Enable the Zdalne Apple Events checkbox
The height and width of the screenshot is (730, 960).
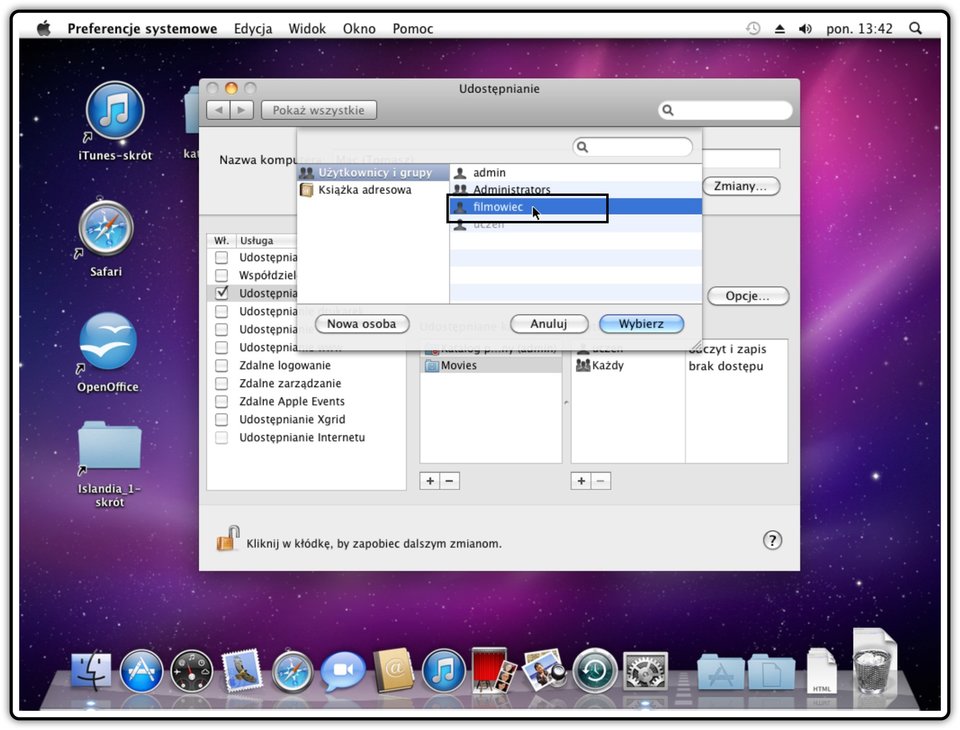click(x=222, y=402)
